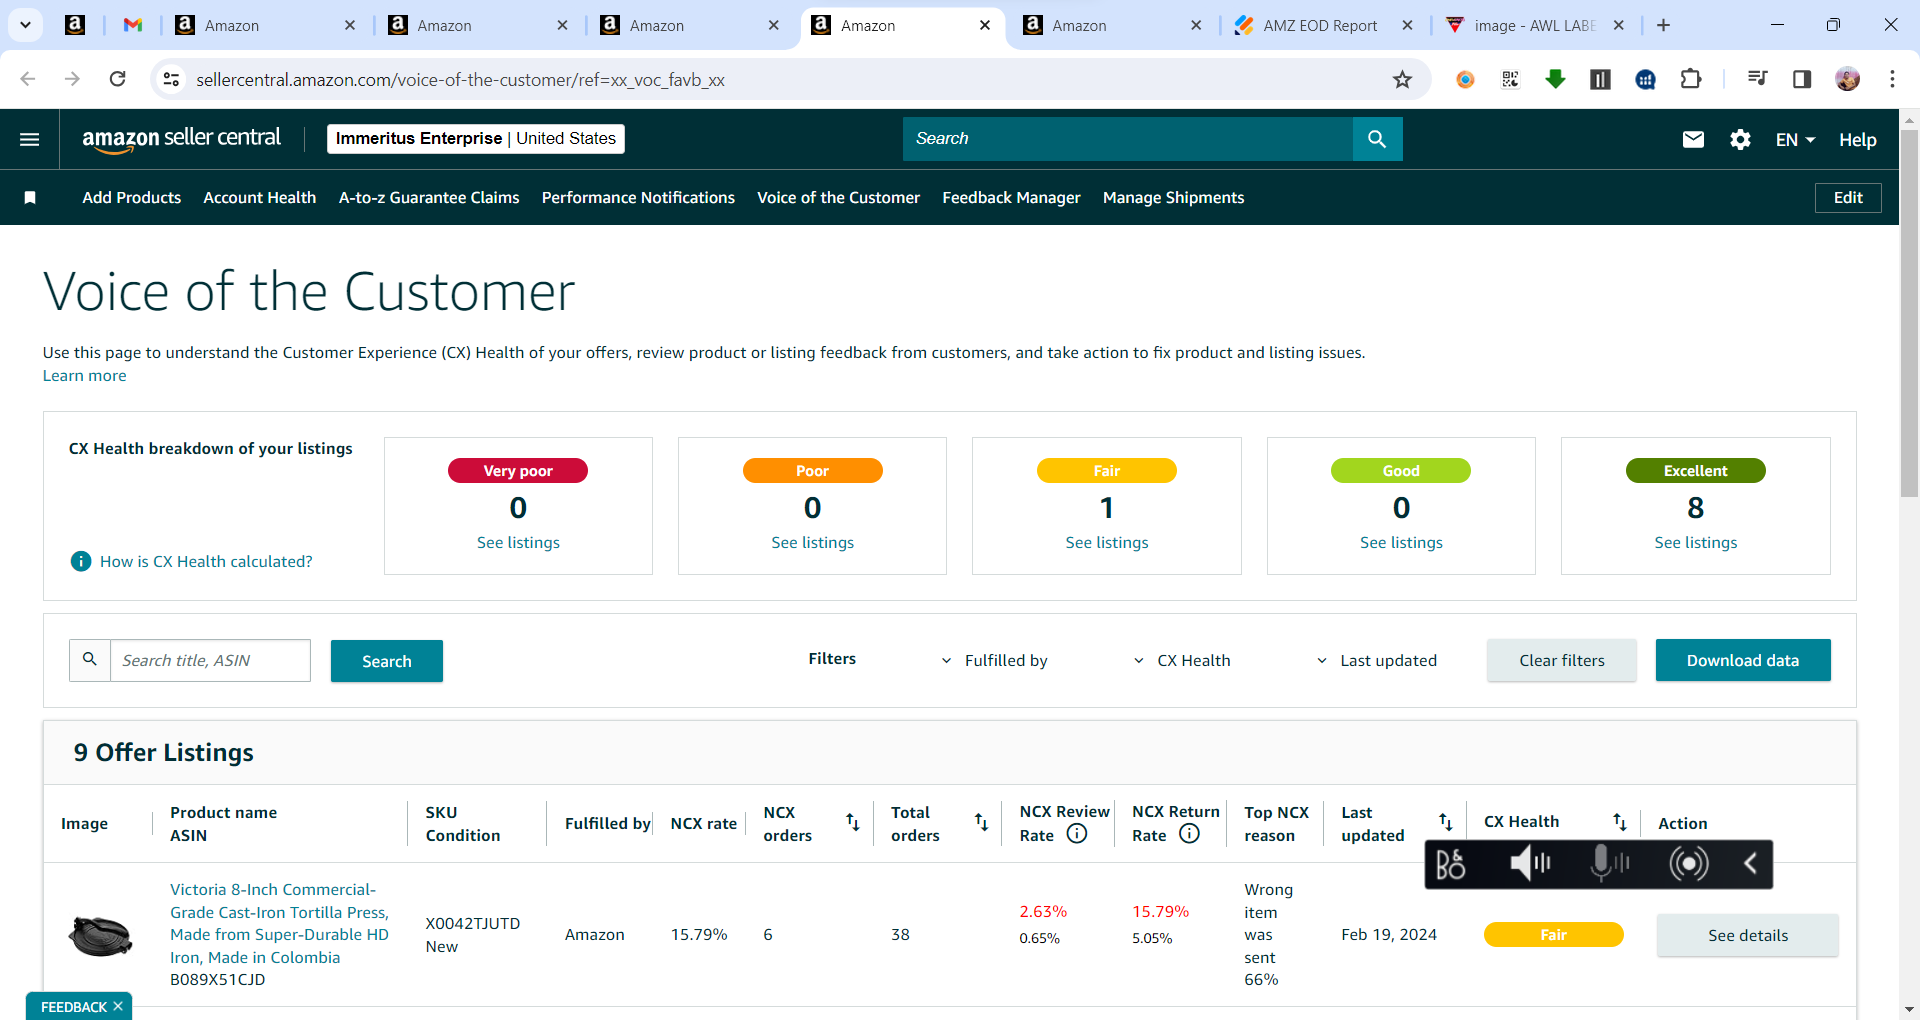Open Account Health in navigation bar
Screen dimensions: 1920x1020
tap(260, 198)
